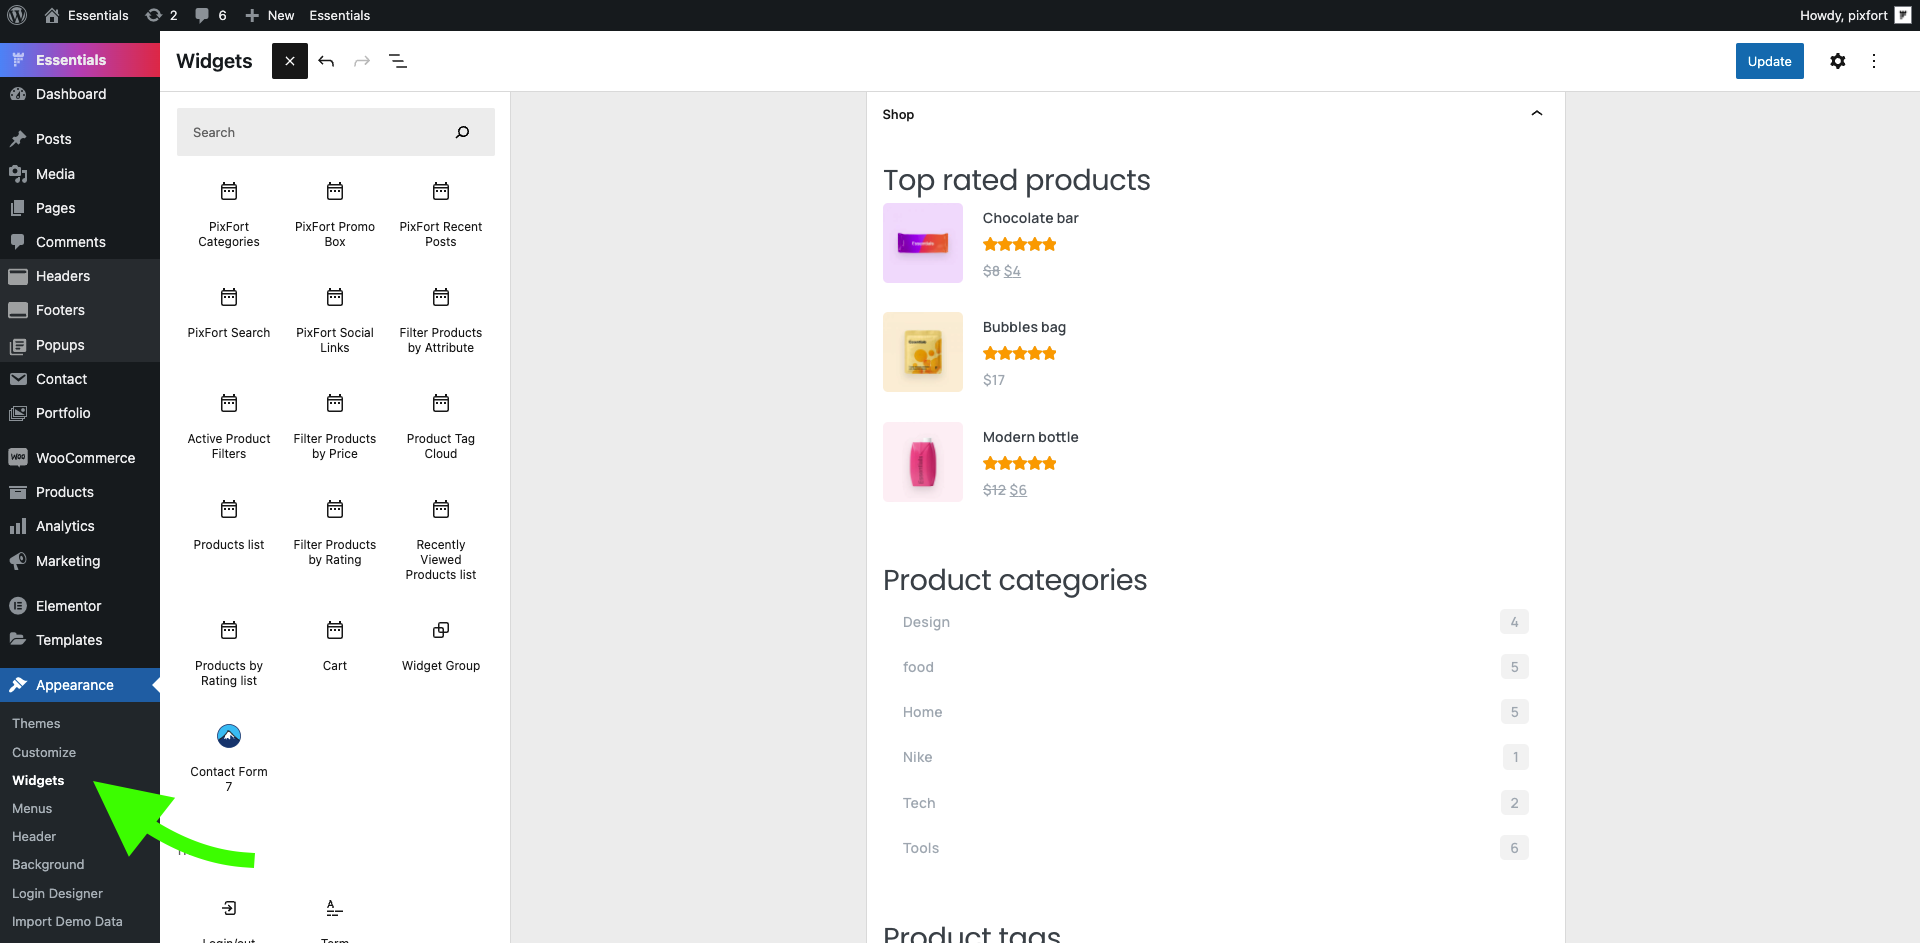Click the New button in admin bar
1920x943 pixels.
click(x=270, y=15)
